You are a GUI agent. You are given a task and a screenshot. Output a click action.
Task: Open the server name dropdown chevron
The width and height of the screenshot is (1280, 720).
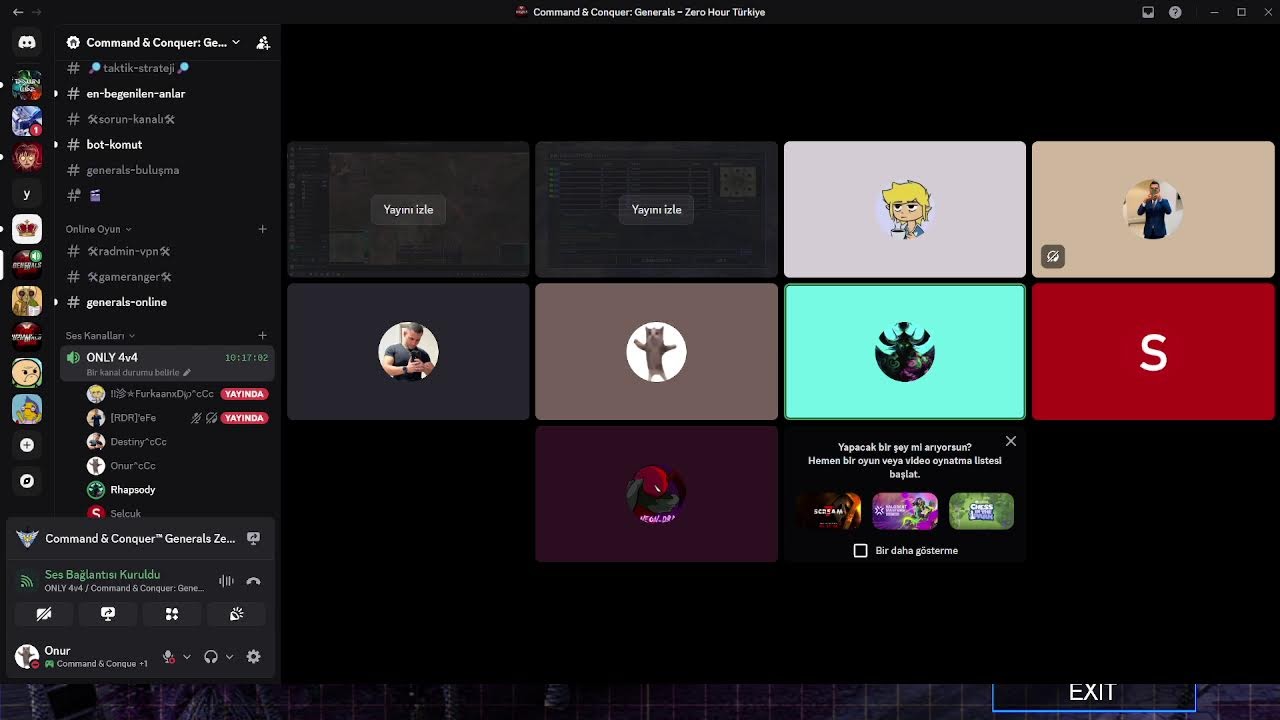[x=236, y=43]
